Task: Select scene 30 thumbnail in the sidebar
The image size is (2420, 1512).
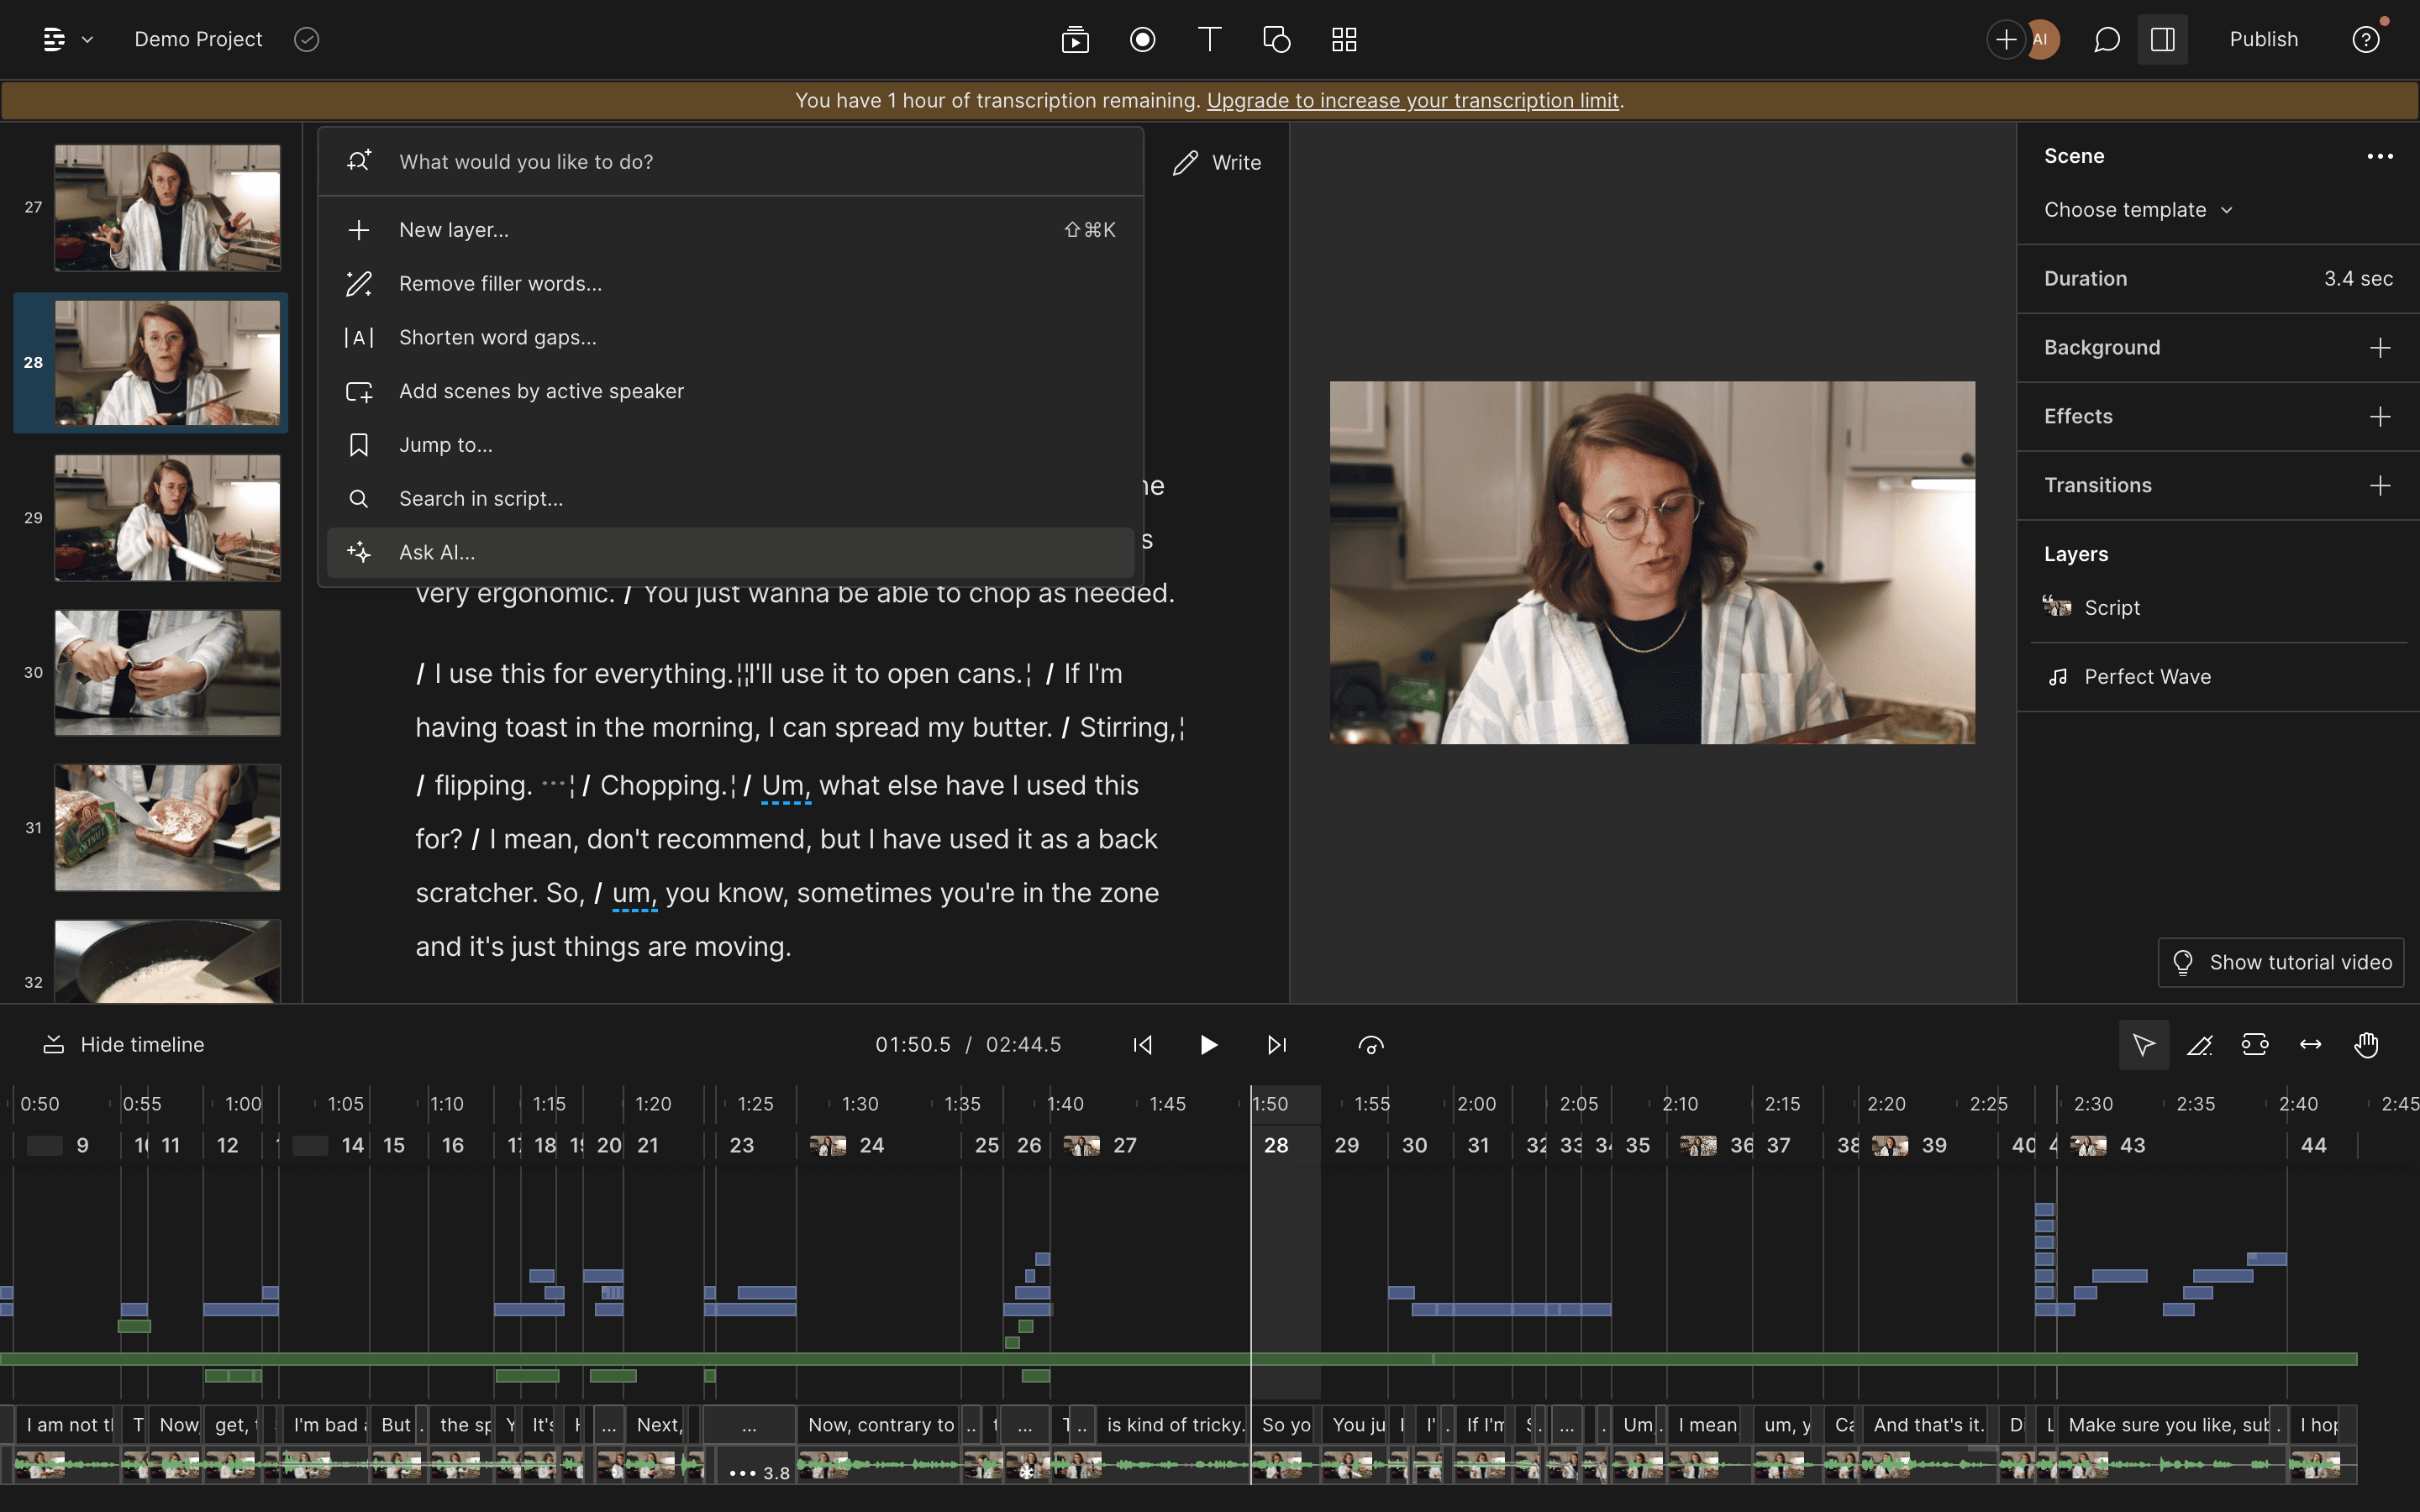Action: point(167,672)
